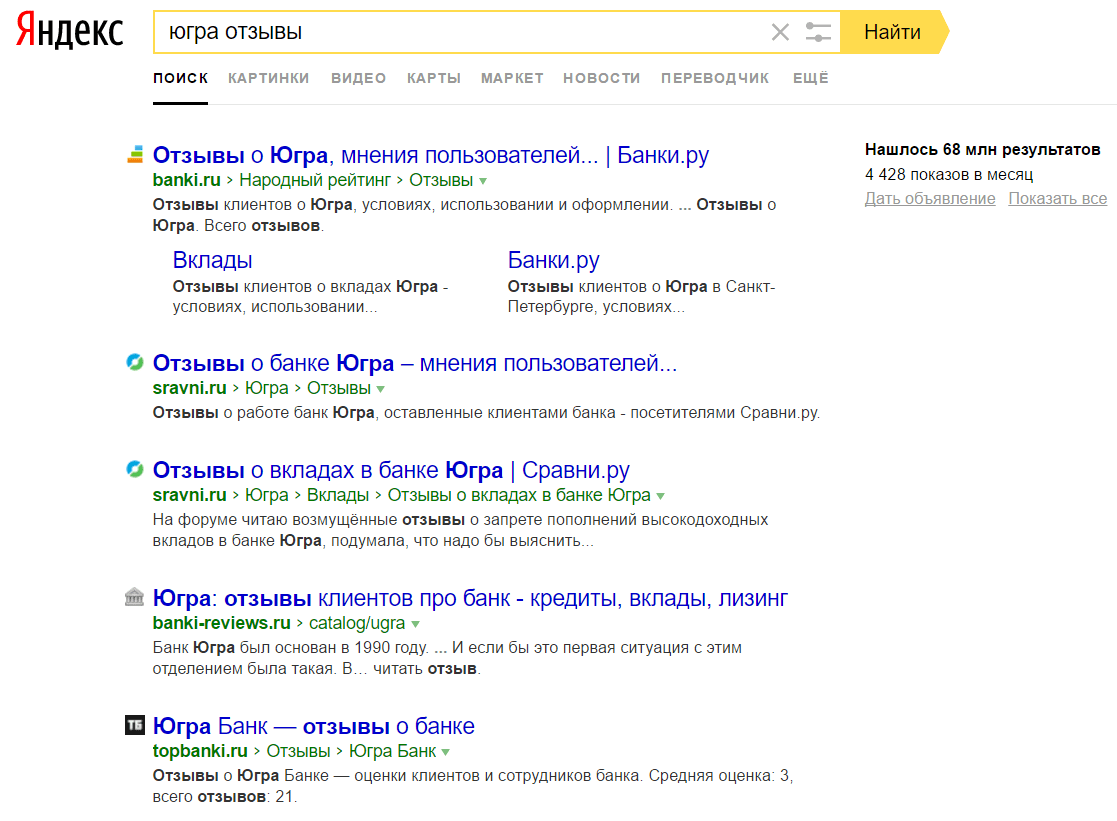1117x821 pixels.
Task: Open result Югра Банк — отзывы о банке
Action: (313, 726)
